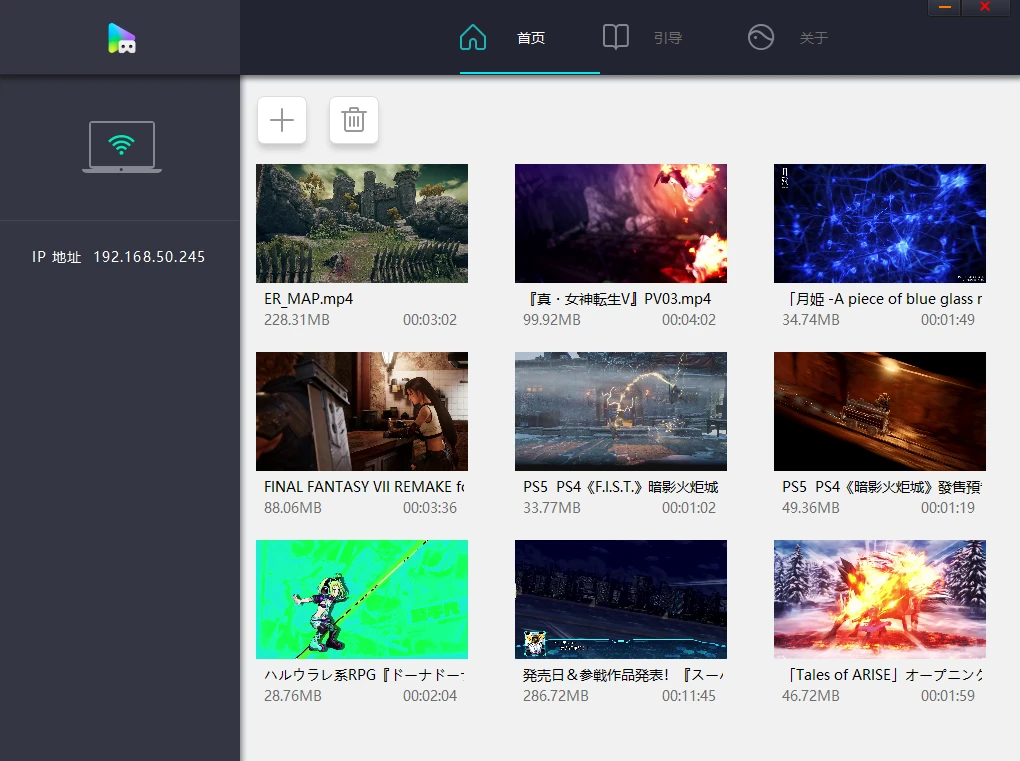Select the F.I.S.T. 暗影火炬城 video thumbnail

620,411
